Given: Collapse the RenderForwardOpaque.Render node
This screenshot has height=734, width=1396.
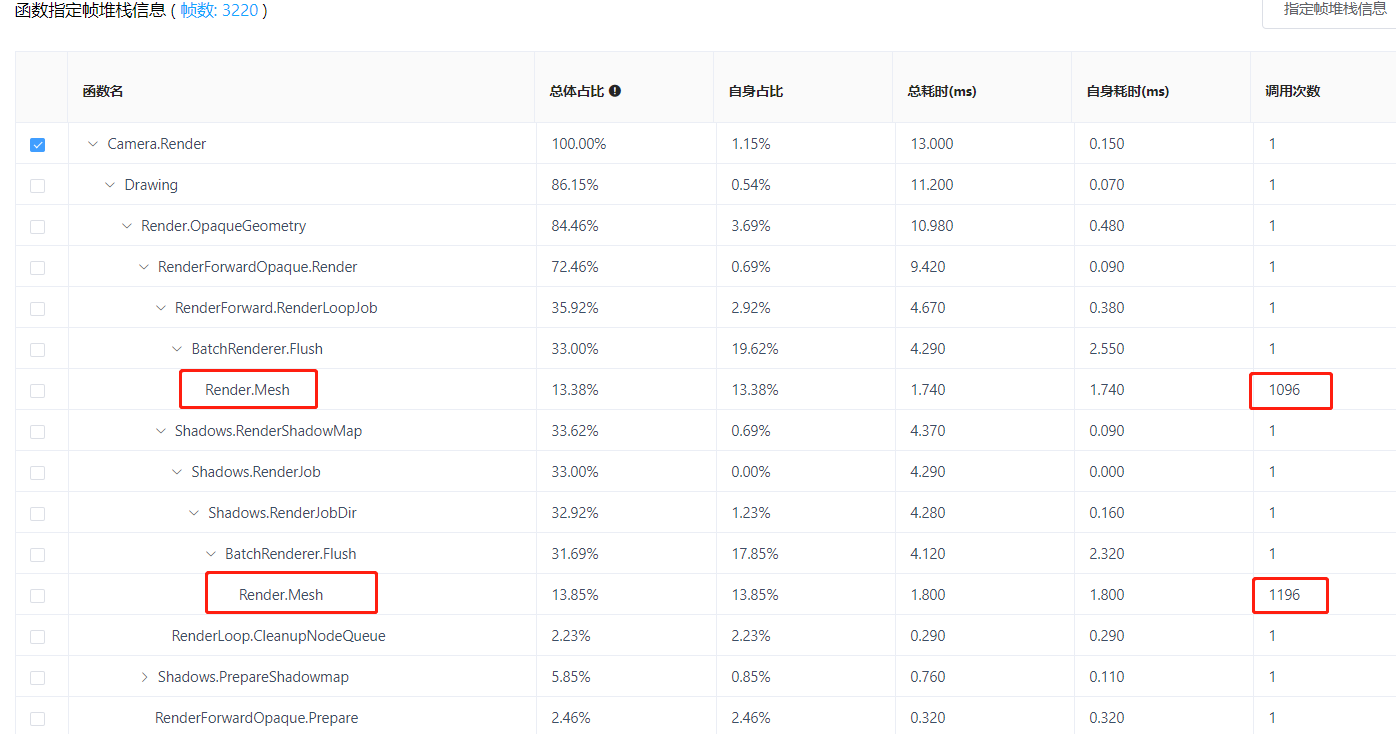Looking at the screenshot, I should 144,267.
